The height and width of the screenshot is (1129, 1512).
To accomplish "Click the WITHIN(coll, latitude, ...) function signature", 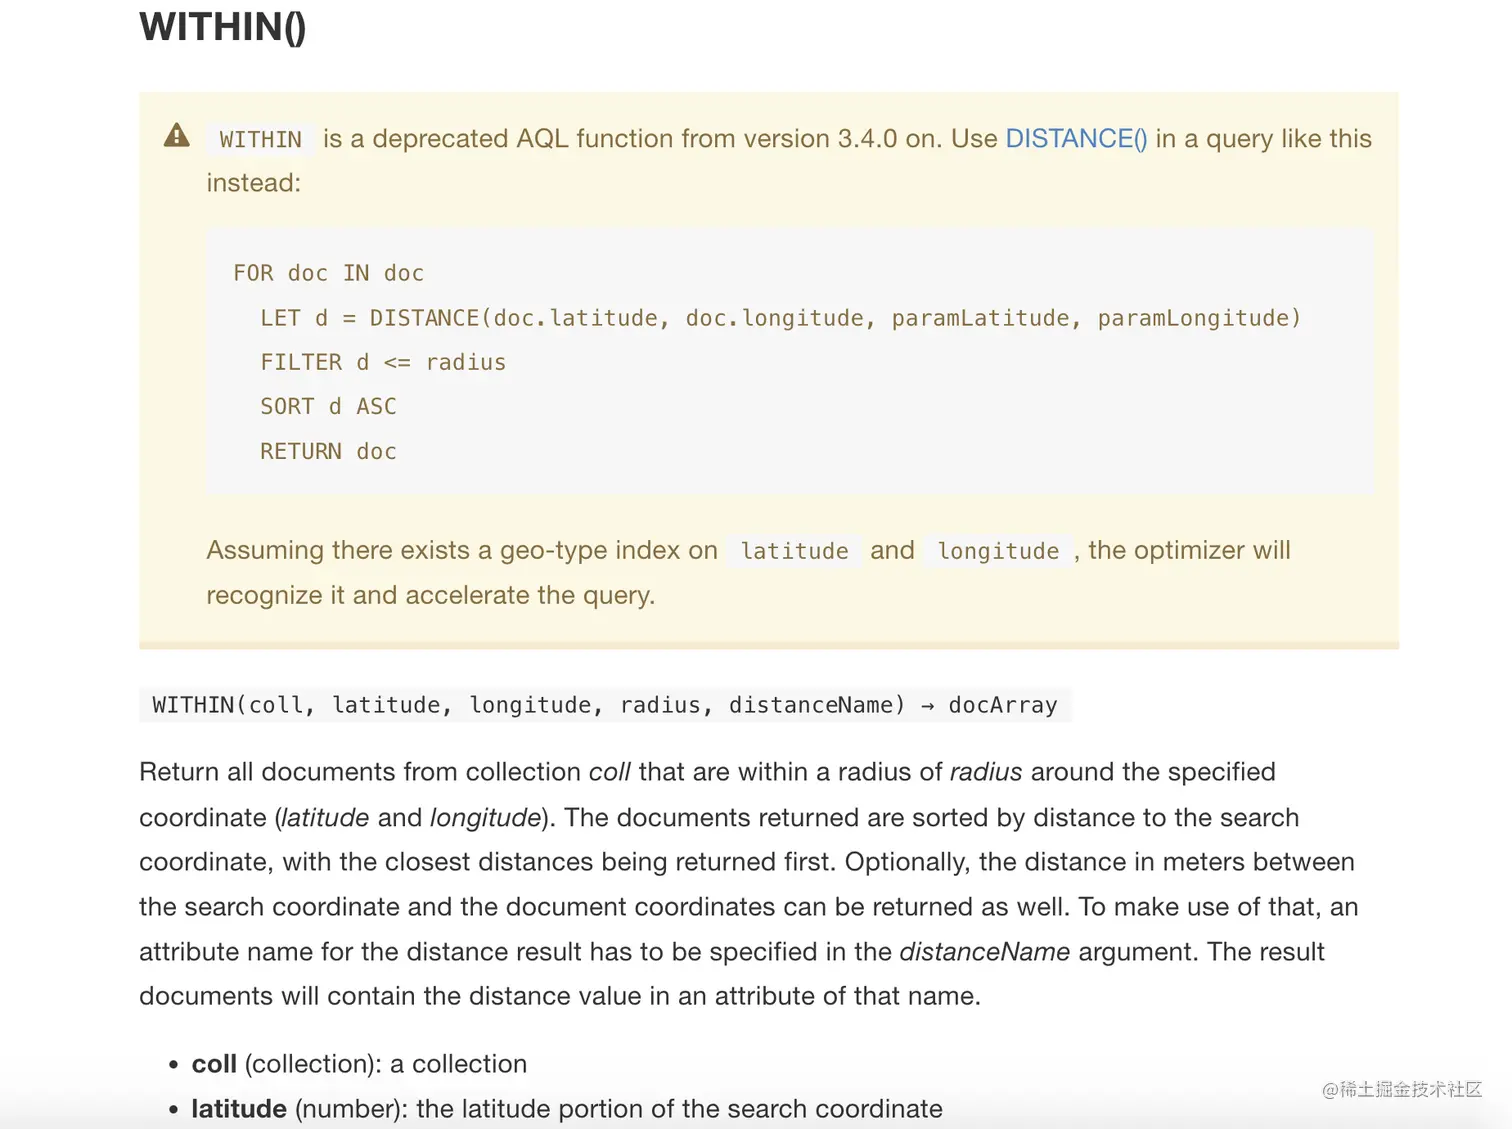I will (x=604, y=705).
